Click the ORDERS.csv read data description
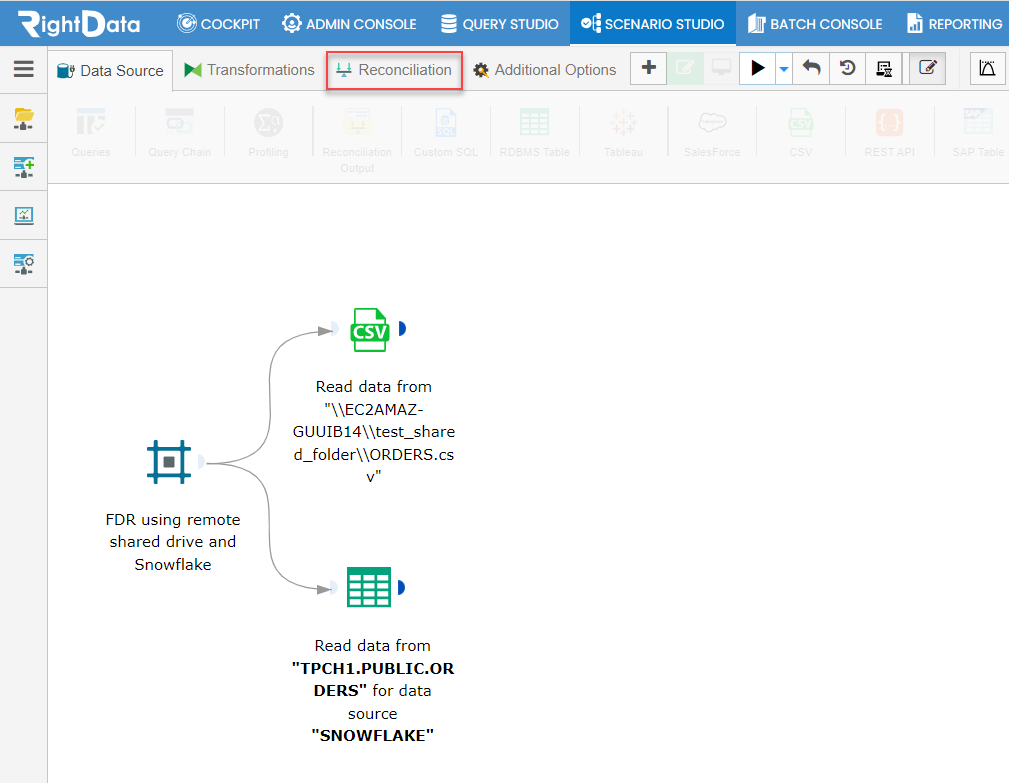Image resolution: width=1009 pixels, height=783 pixels. 374,432
